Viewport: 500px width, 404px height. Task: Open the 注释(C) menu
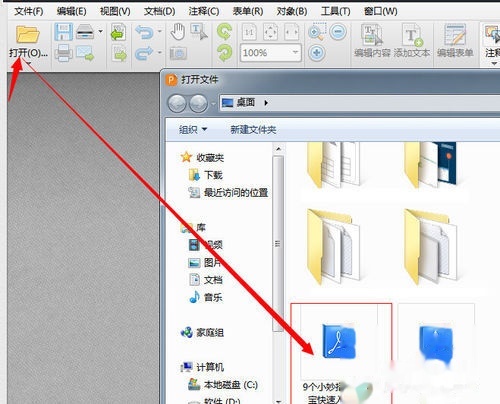(204, 12)
